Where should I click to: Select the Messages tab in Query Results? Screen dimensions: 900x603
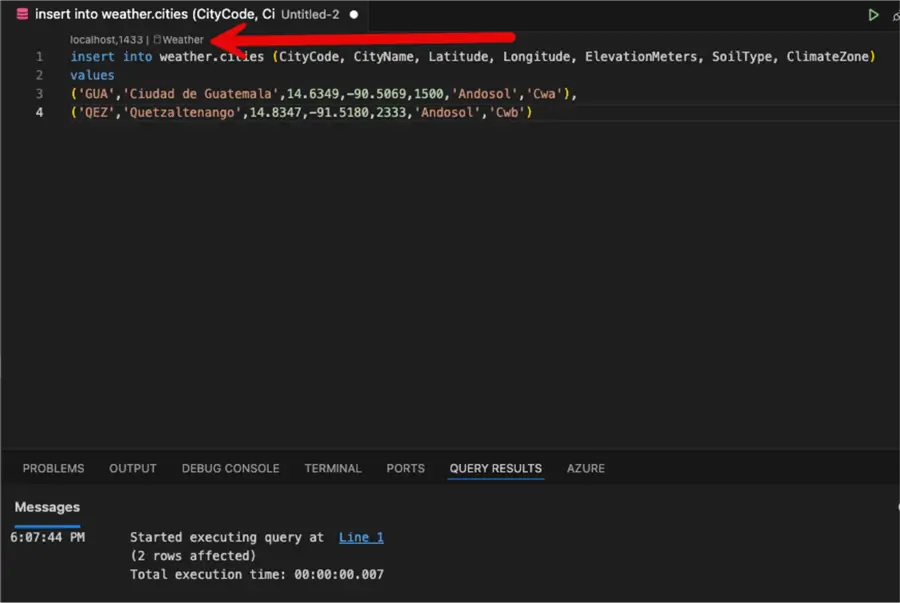click(x=46, y=507)
